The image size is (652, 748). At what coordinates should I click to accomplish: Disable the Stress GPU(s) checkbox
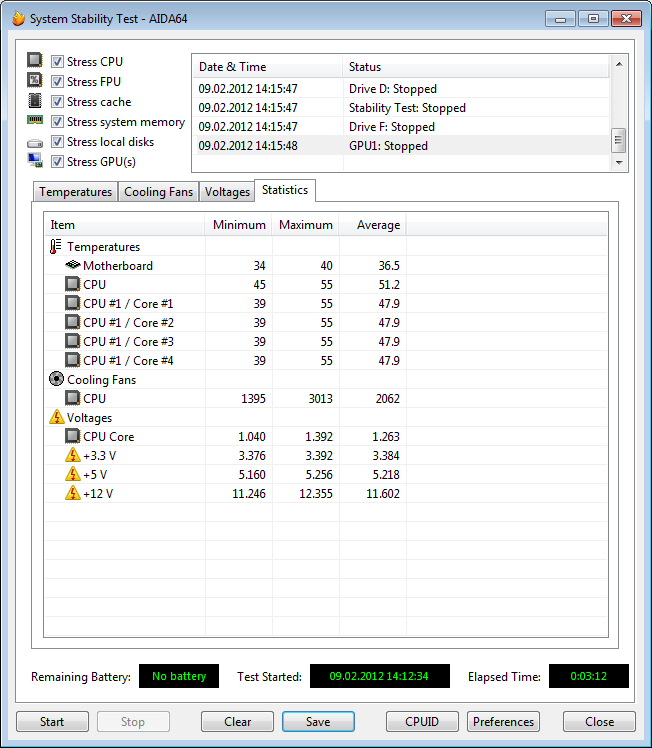tap(57, 162)
